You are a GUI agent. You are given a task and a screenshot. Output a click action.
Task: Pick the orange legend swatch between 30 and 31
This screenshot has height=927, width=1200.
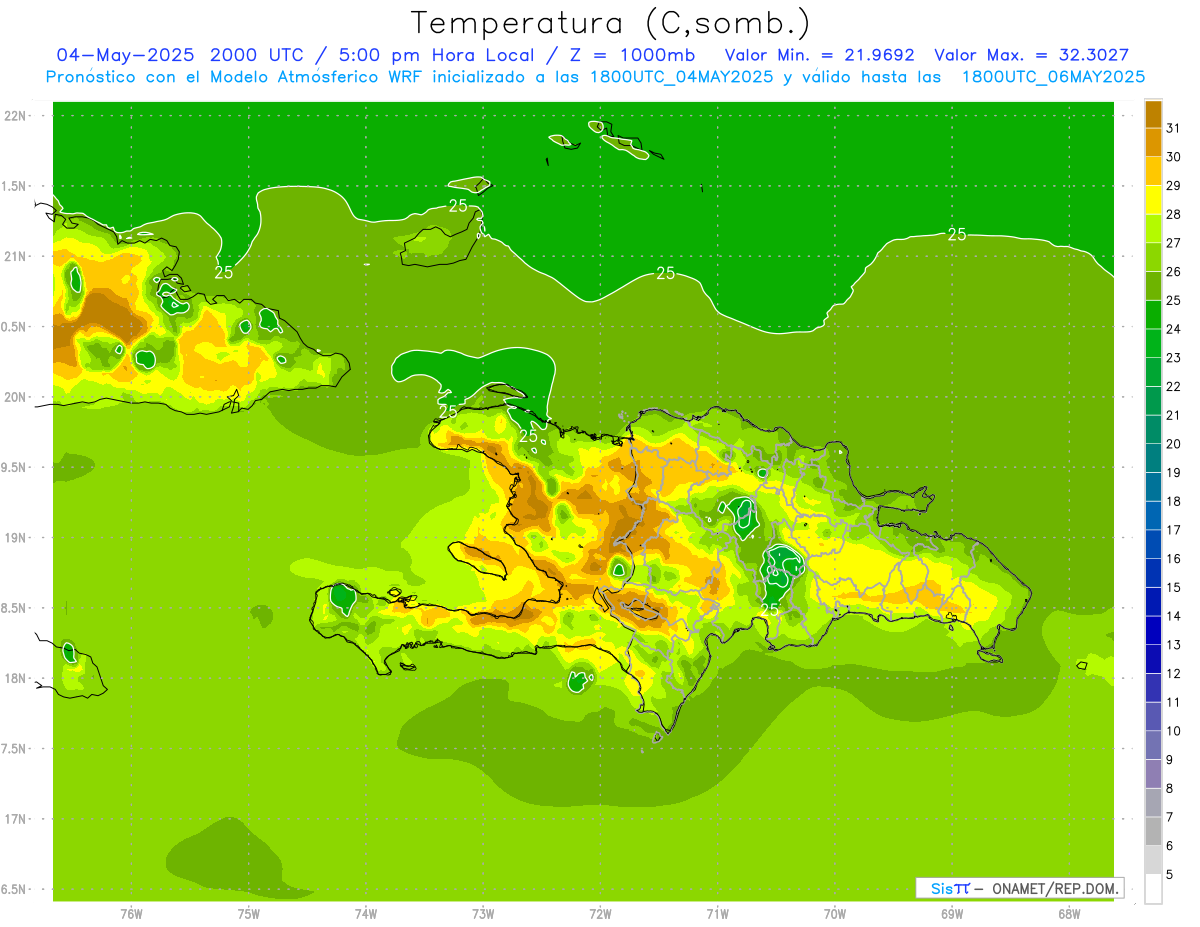point(1153,142)
